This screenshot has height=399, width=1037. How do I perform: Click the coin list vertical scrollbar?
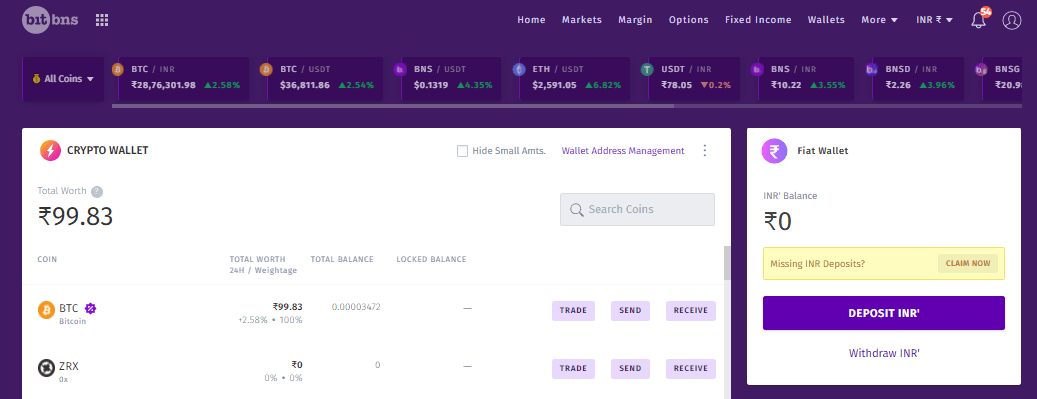point(727,263)
